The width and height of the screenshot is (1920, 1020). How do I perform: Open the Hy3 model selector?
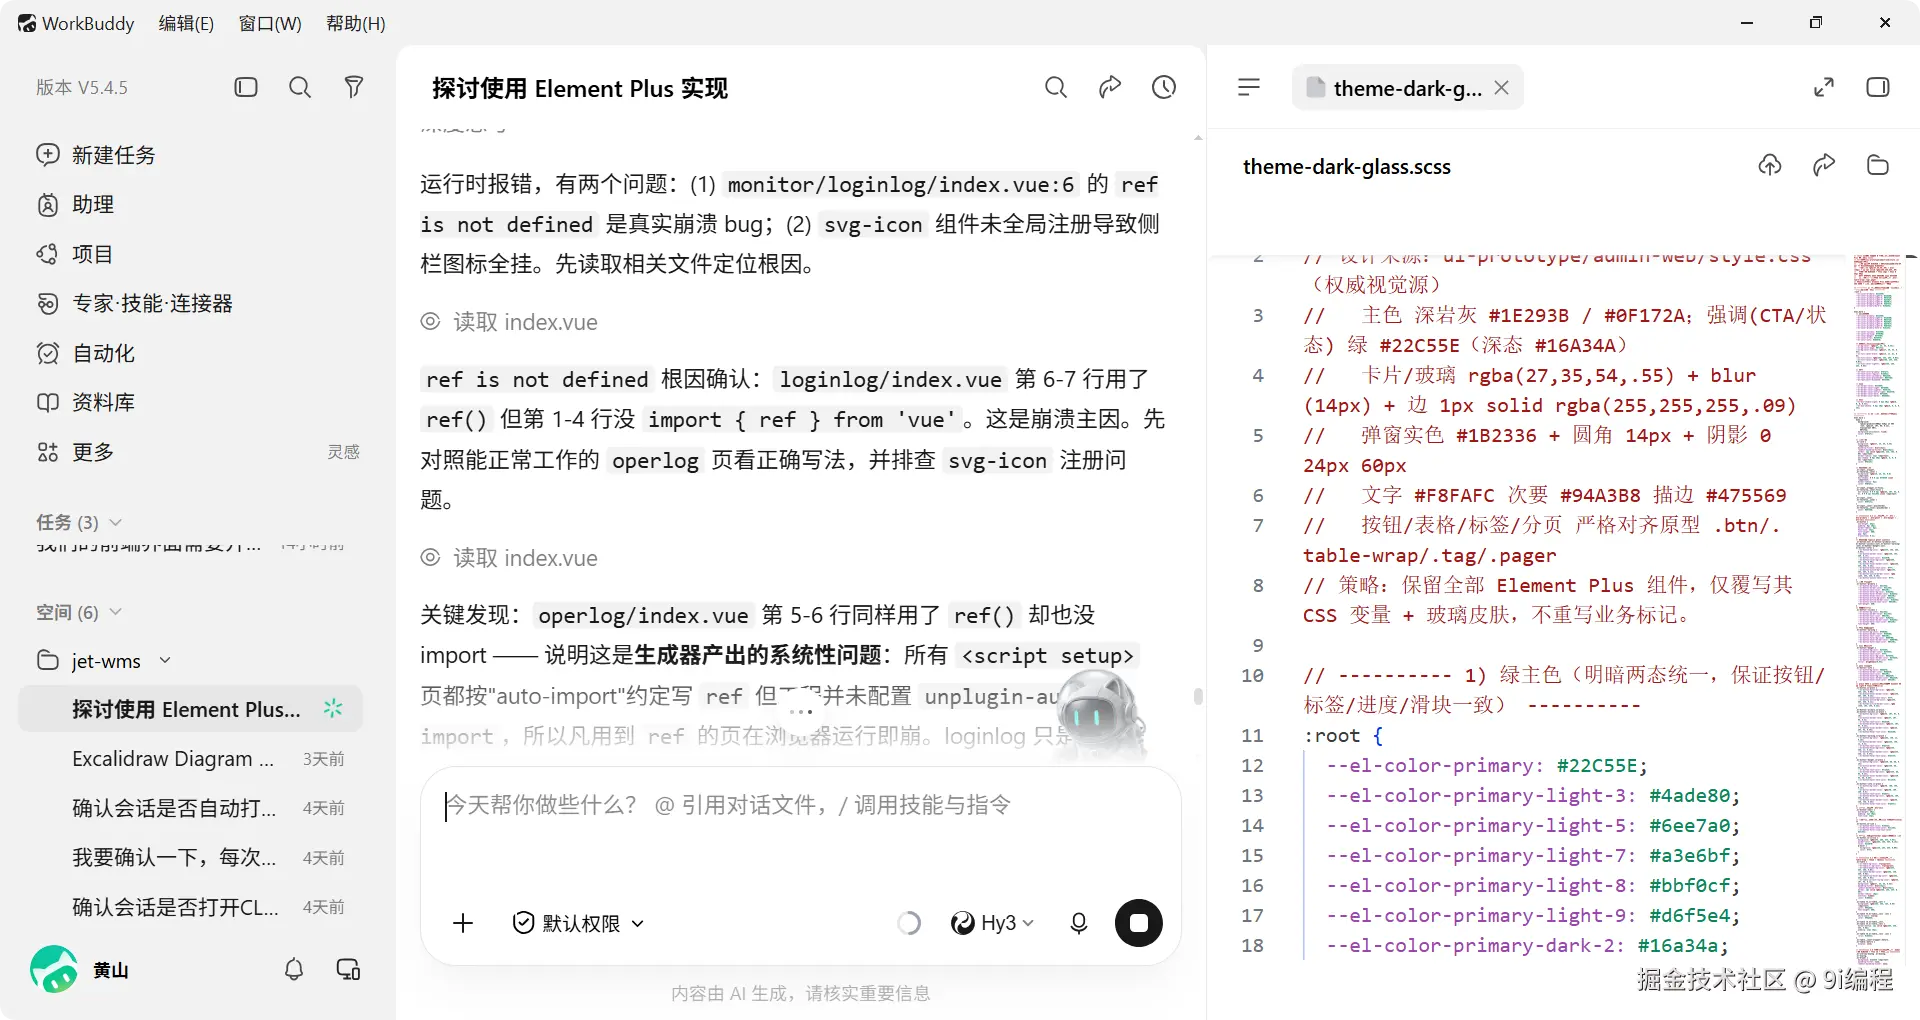click(x=992, y=923)
